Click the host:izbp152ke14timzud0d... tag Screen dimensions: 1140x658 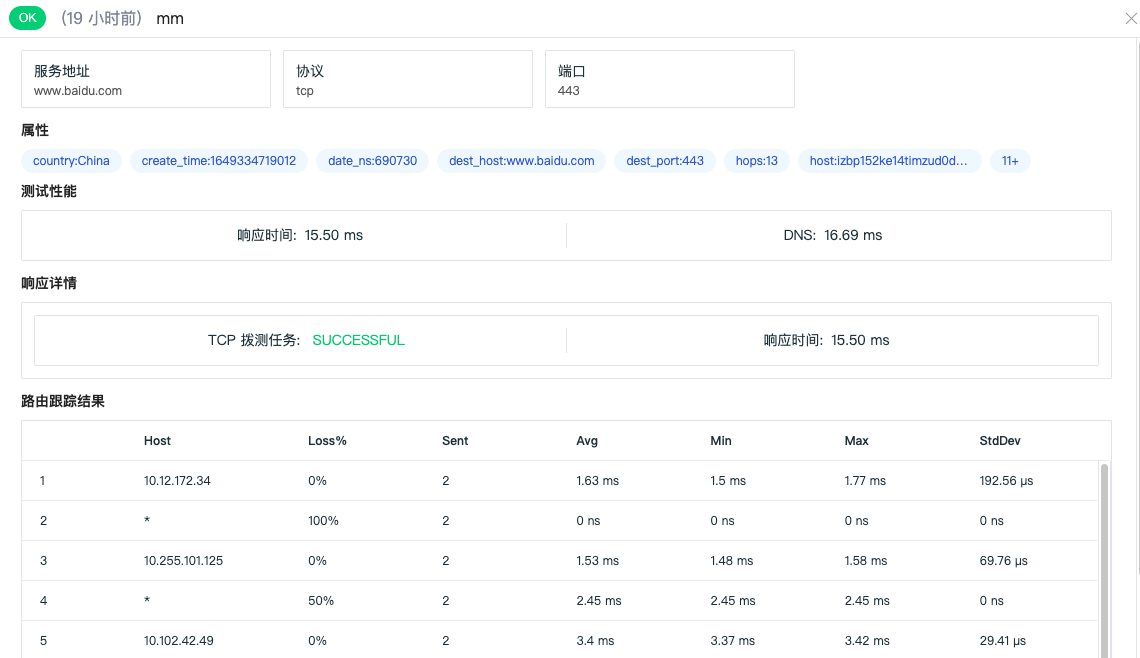pyautogui.click(x=889, y=161)
